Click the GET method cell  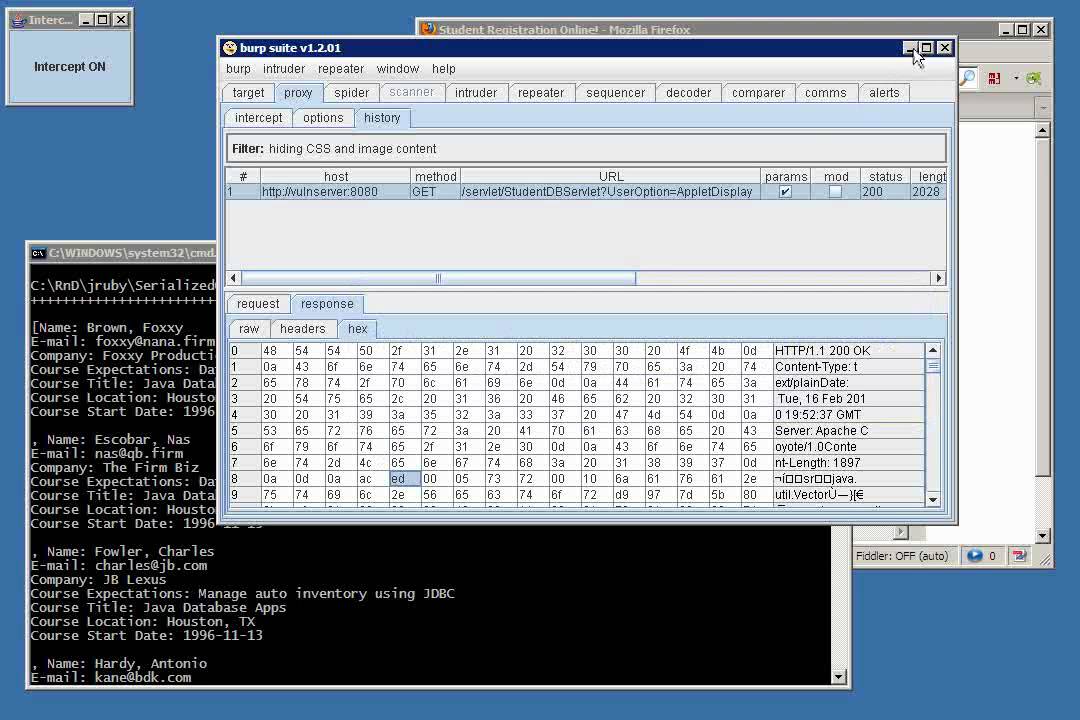435,192
